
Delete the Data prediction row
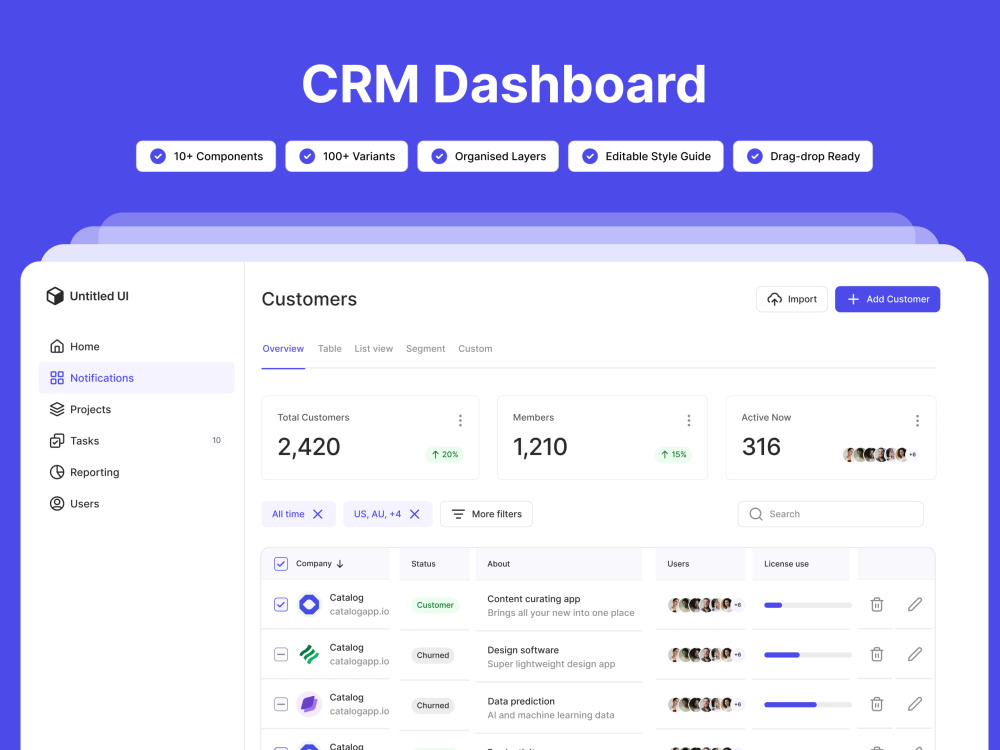(877, 704)
